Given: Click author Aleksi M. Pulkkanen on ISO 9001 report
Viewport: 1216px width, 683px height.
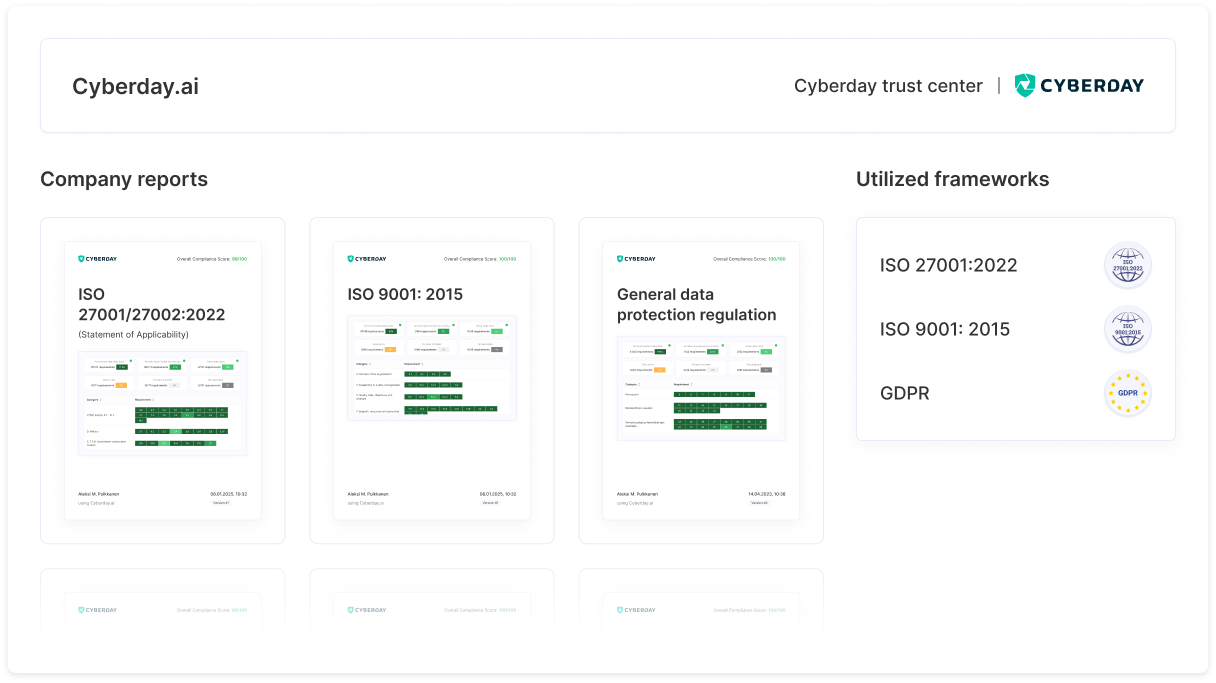Looking at the screenshot, I should coord(368,494).
